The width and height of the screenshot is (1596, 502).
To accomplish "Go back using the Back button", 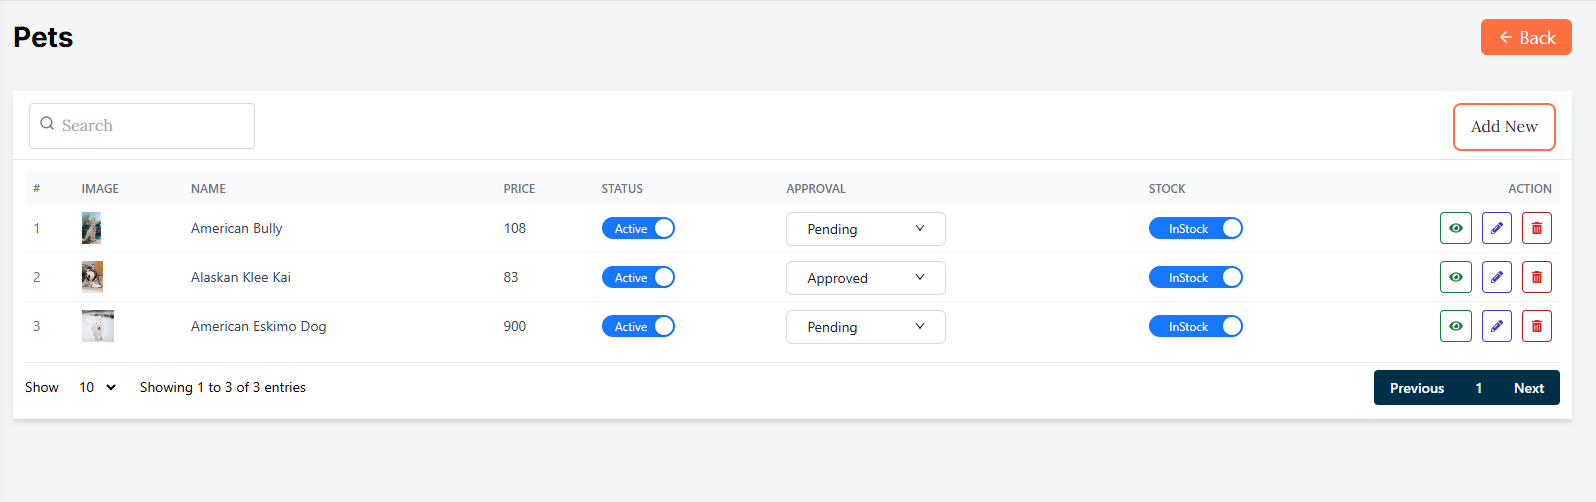I will [1525, 38].
